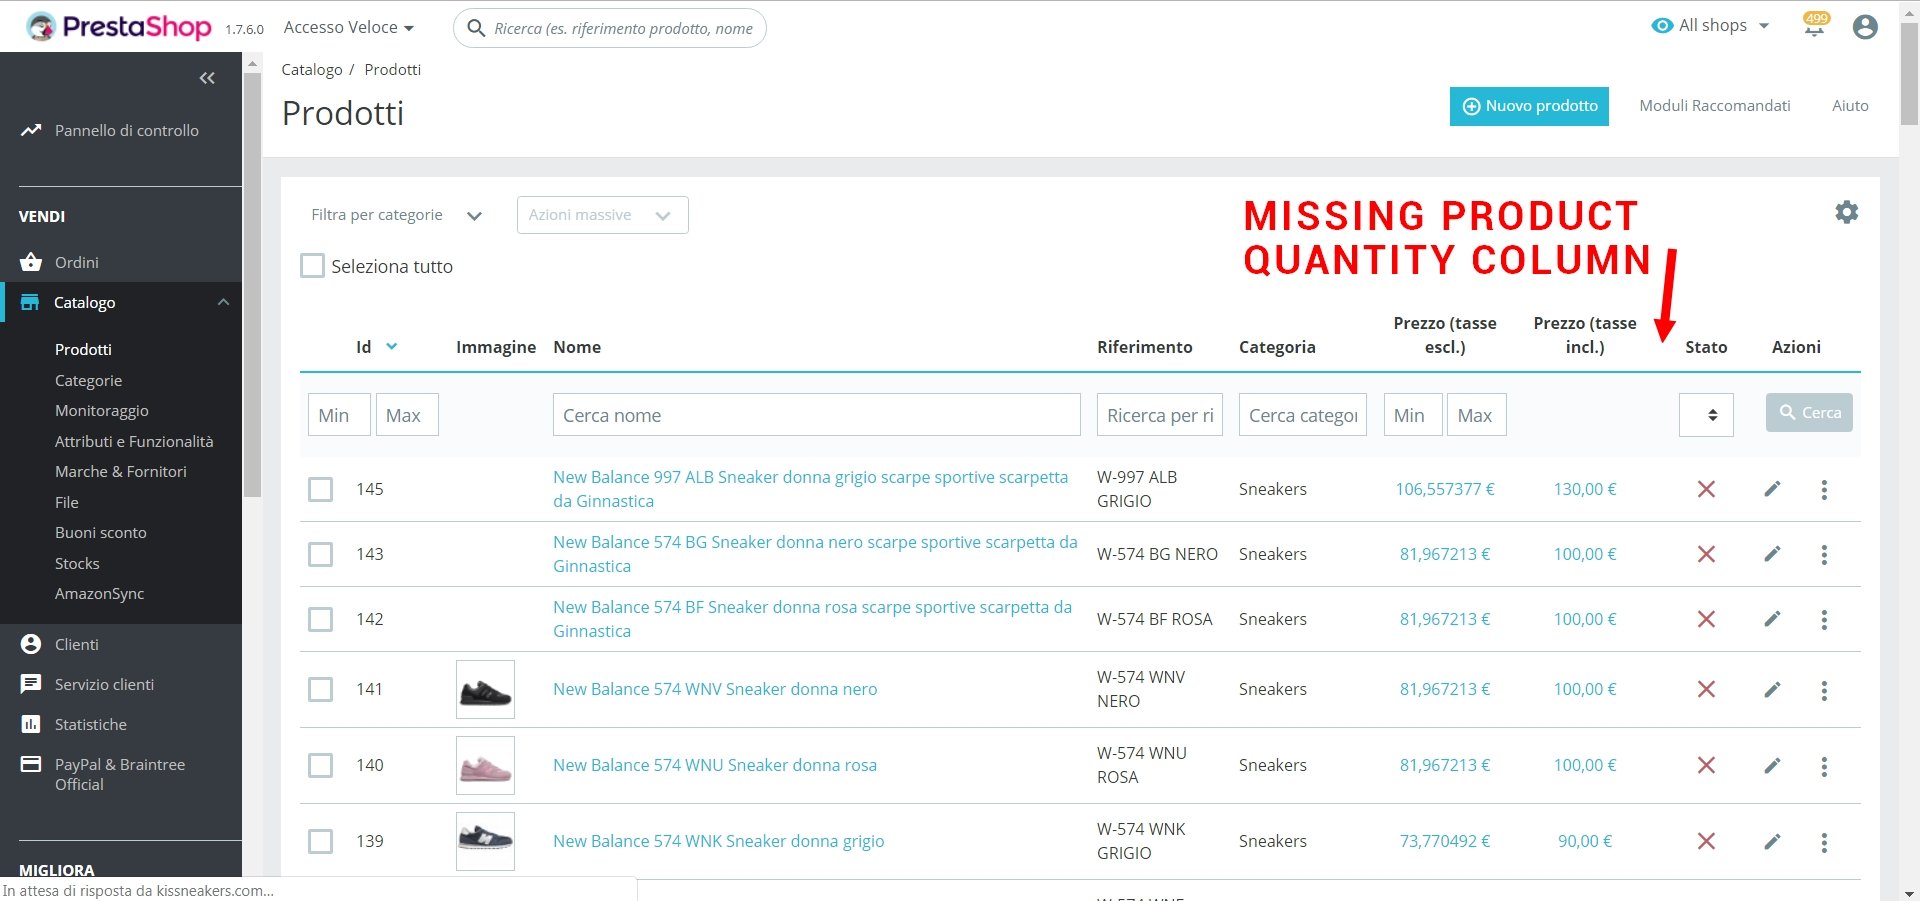Select checkbox for product 140
Viewport: 1920px width, 901px height.
[320, 765]
